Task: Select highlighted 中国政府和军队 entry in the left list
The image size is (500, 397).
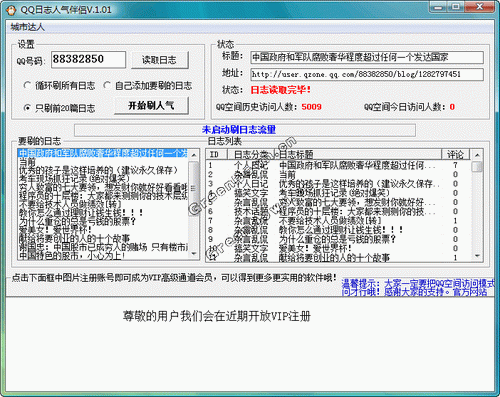Action: 103,153
